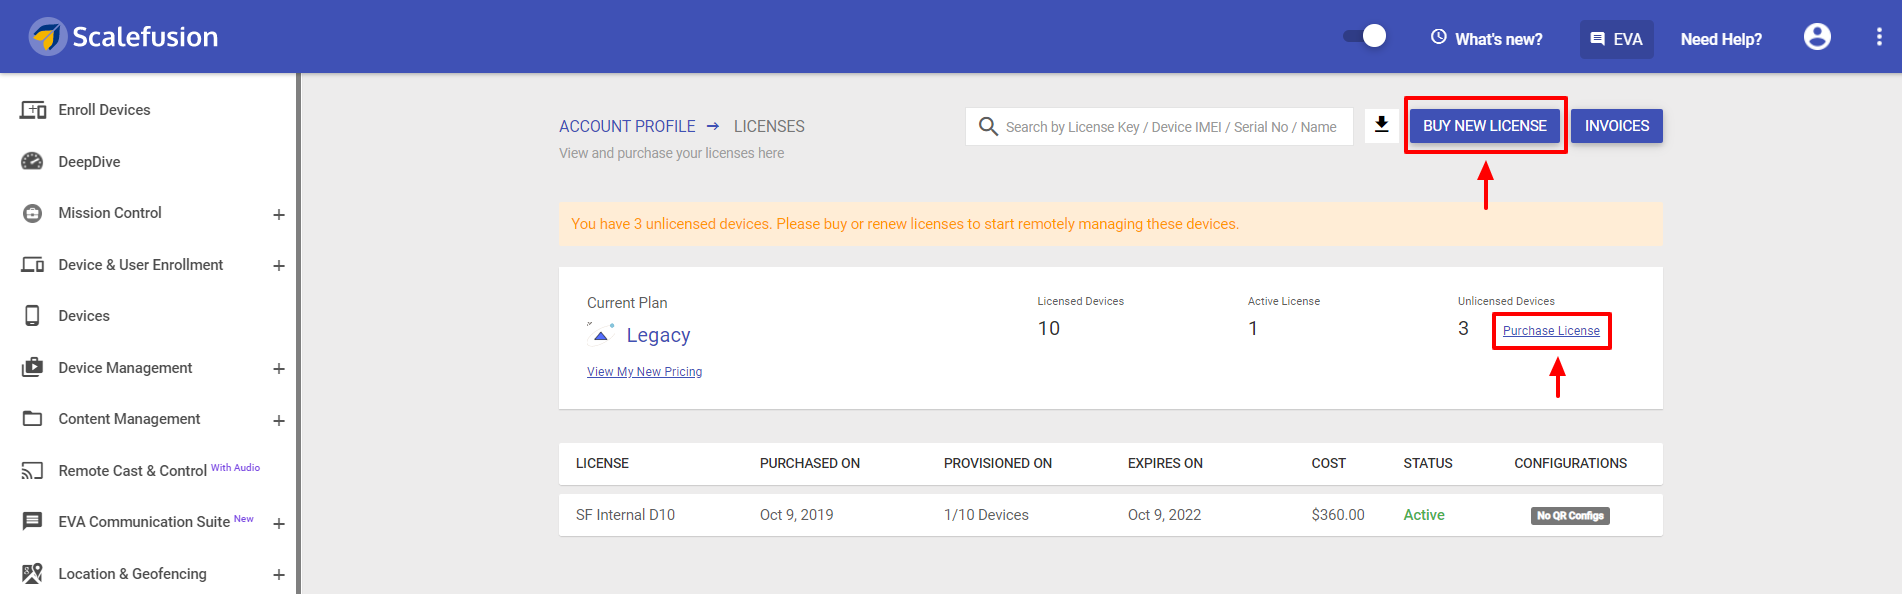Image resolution: width=1902 pixels, height=594 pixels.
Task: Expand the Content Management section
Action: point(279,420)
